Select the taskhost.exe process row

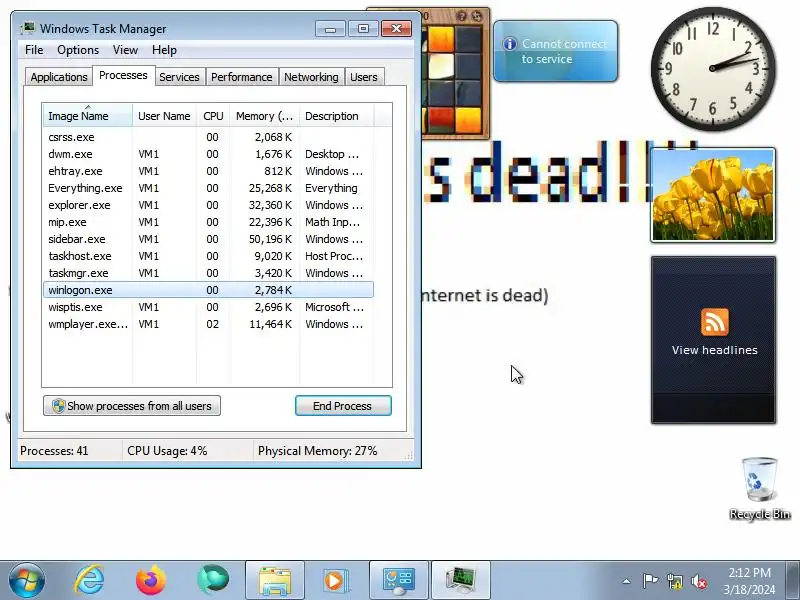tap(208, 256)
